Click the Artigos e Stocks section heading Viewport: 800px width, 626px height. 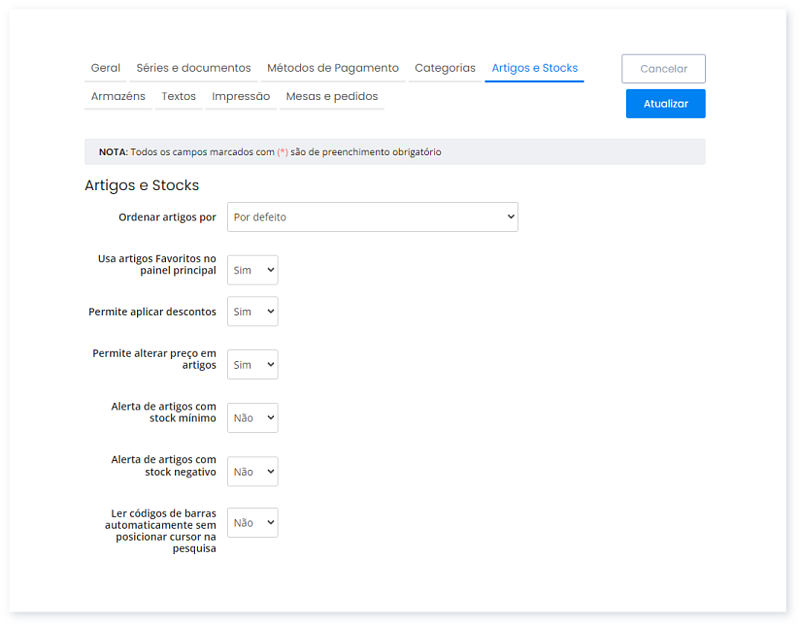(142, 185)
